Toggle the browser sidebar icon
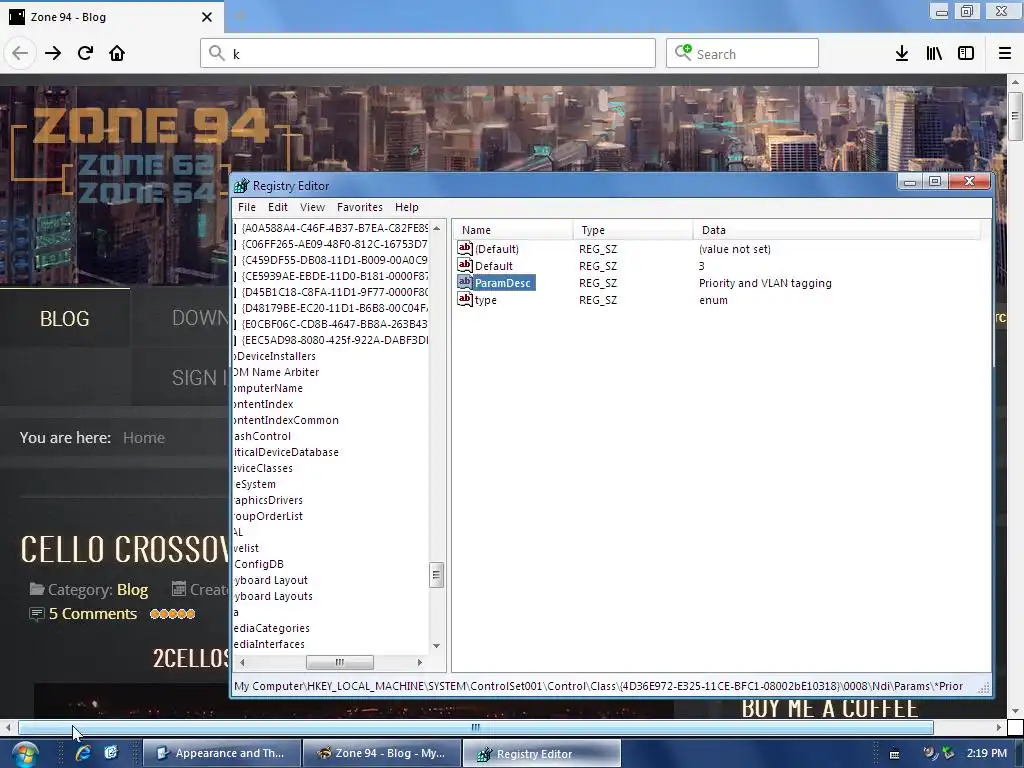The width and height of the screenshot is (1024, 768). (x=966, y=53)
